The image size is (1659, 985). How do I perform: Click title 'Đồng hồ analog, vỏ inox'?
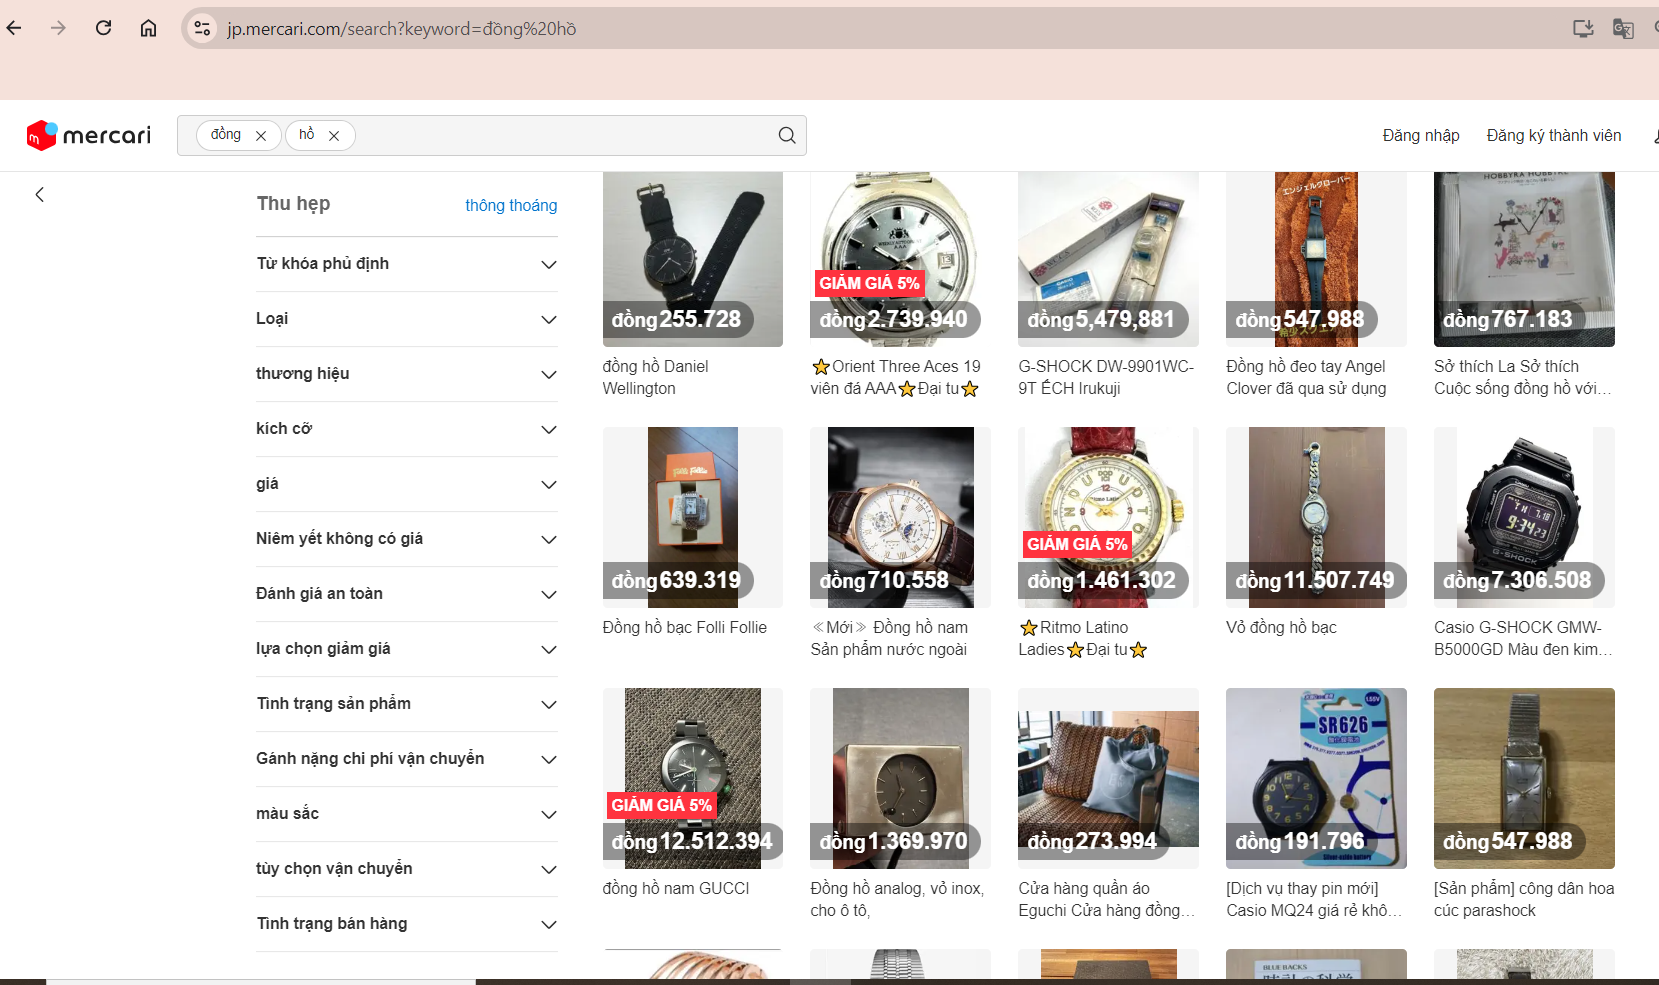pyautogui.click(x=897, y=899)
